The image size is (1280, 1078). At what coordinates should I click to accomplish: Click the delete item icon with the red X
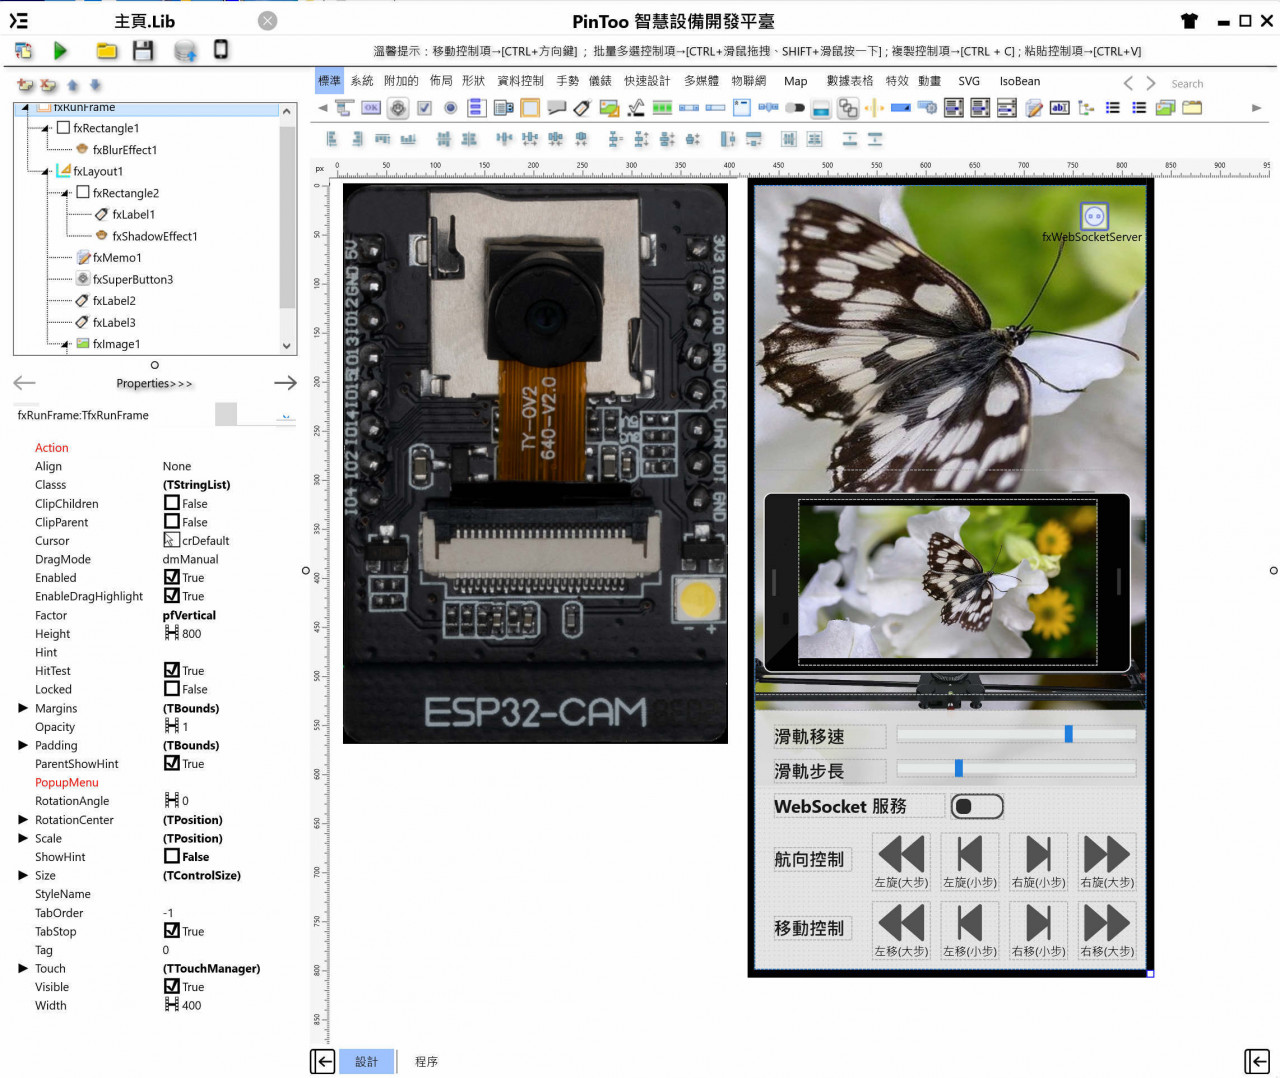pos(48,86)
